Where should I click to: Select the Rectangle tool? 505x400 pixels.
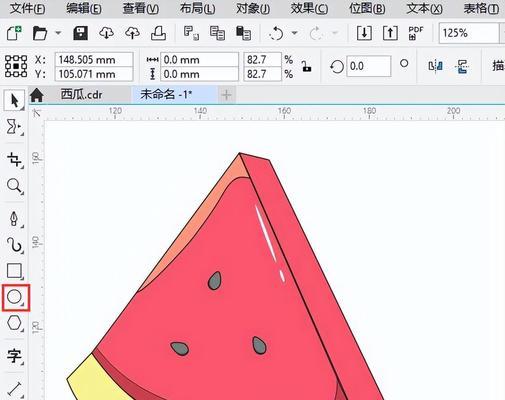click(14, 271)
